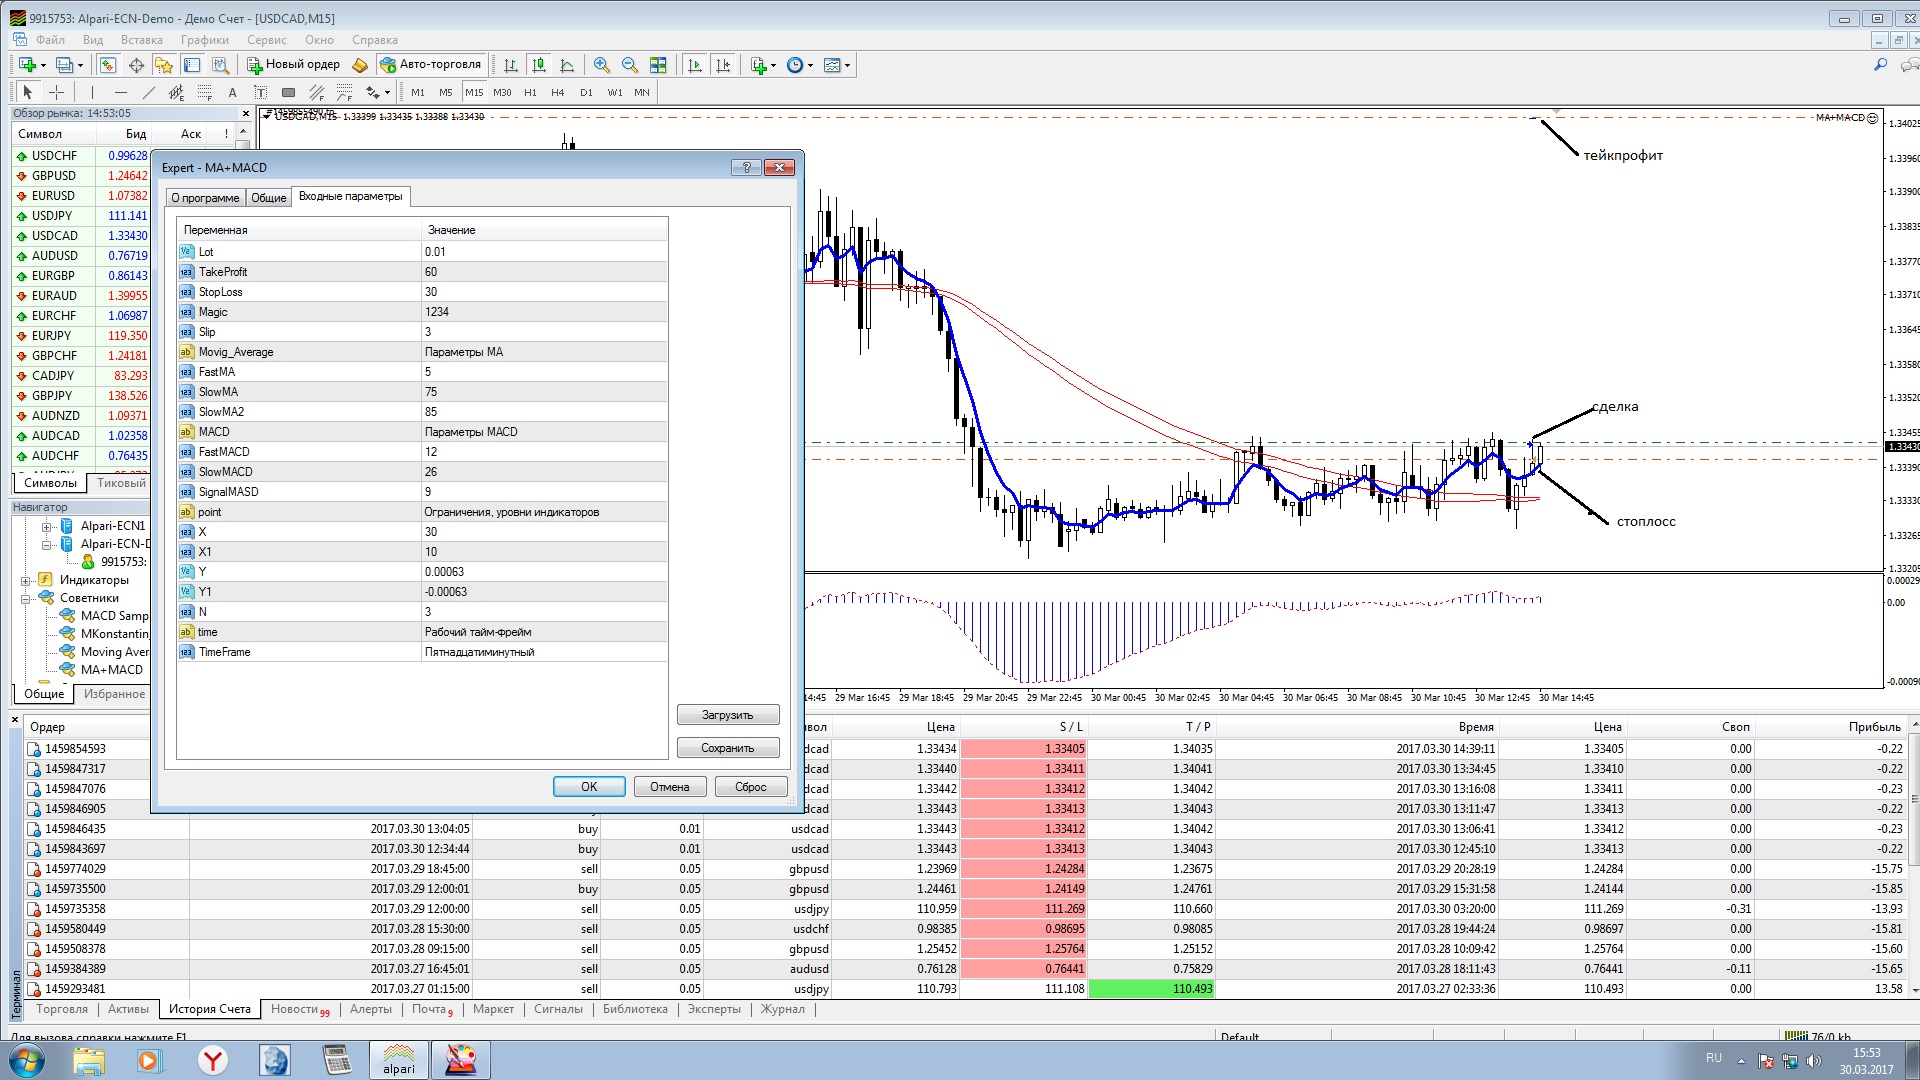Expand the Индикаторы tree node
This screenshot has height=1080, width=1920.
click(26, 580)
